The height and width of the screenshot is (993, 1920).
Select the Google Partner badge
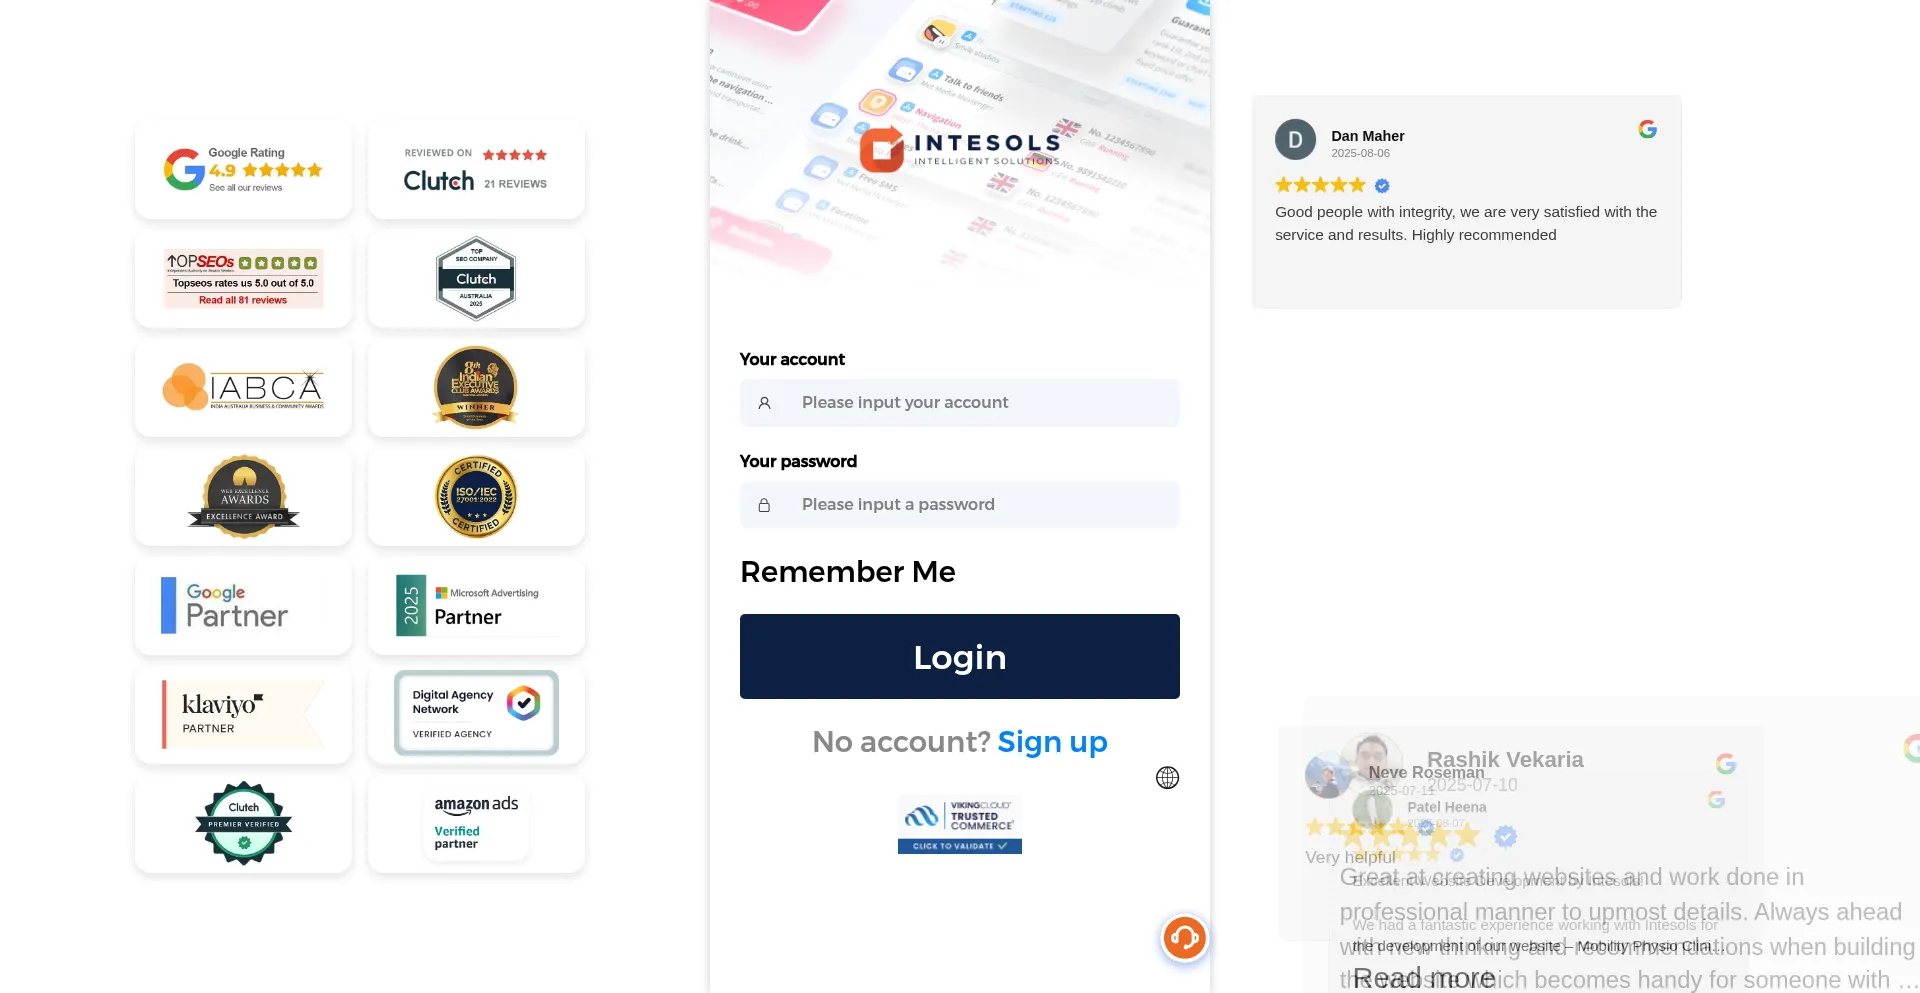click(x=243, y=606)
